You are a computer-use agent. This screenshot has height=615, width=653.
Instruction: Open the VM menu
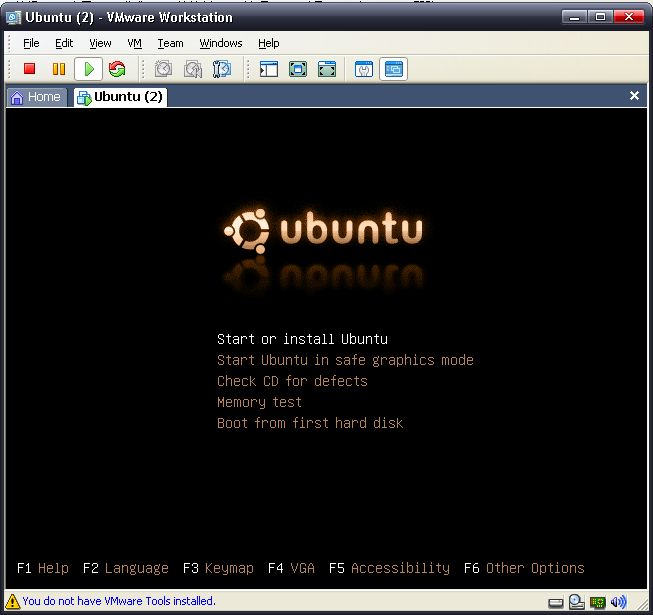click(x=135, y=43)
